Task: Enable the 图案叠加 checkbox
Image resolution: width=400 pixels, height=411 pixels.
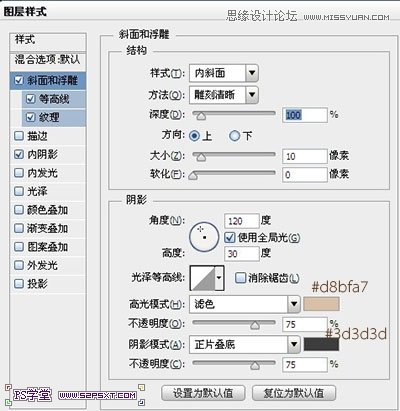Action: 19,247
